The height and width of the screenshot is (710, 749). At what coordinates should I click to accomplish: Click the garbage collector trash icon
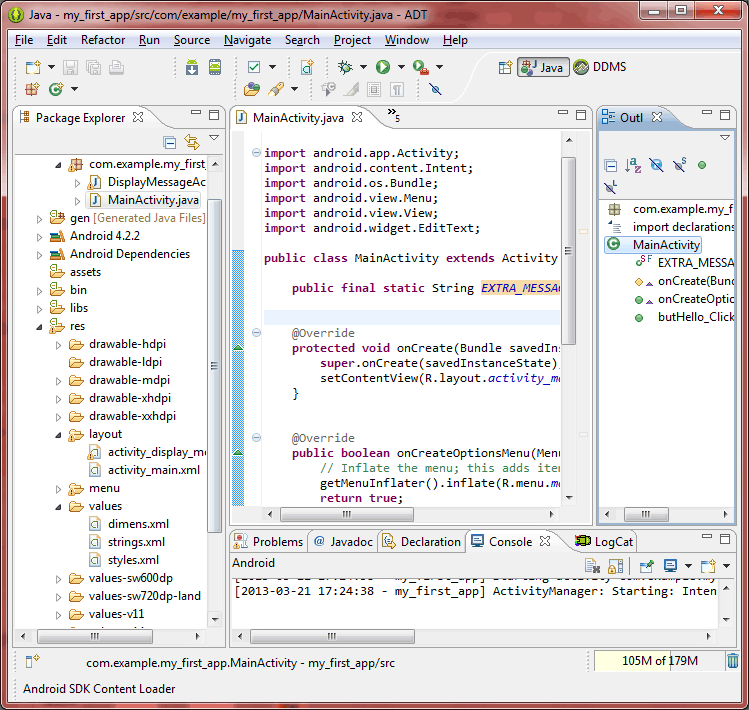pos(732,661)
